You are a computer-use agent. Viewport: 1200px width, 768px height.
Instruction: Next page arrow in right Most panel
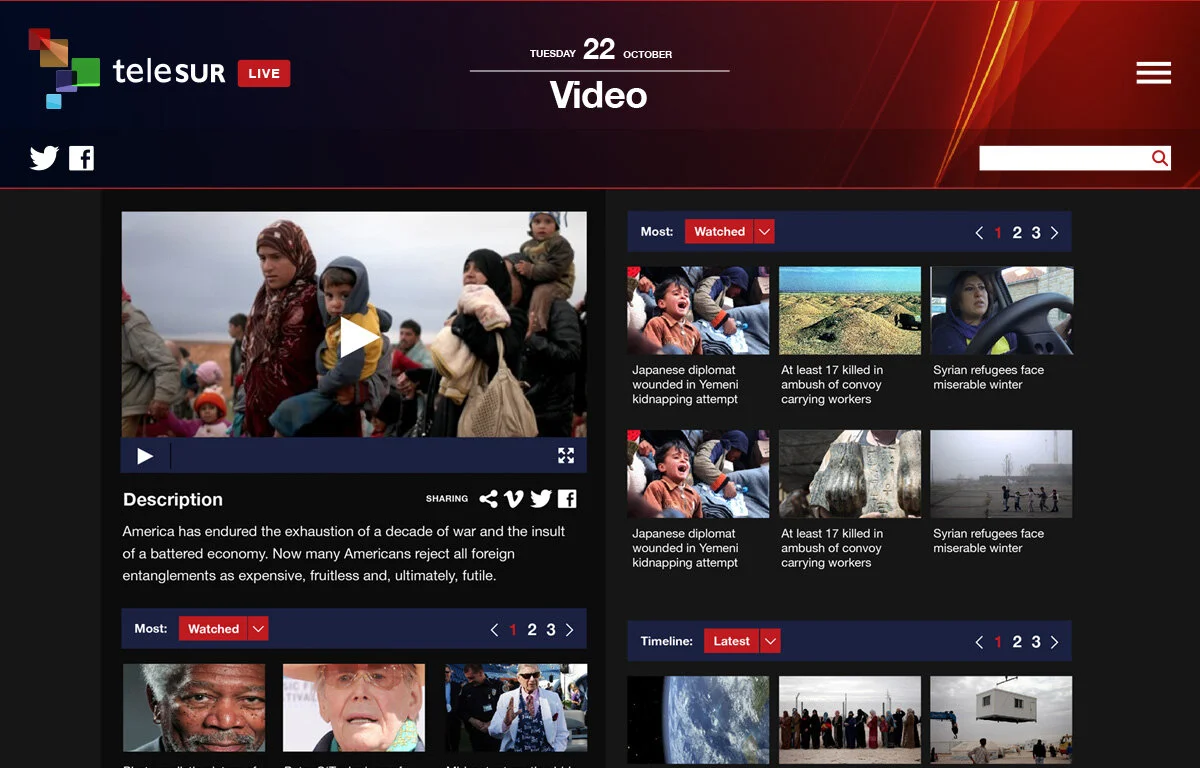coord(1055,233)
